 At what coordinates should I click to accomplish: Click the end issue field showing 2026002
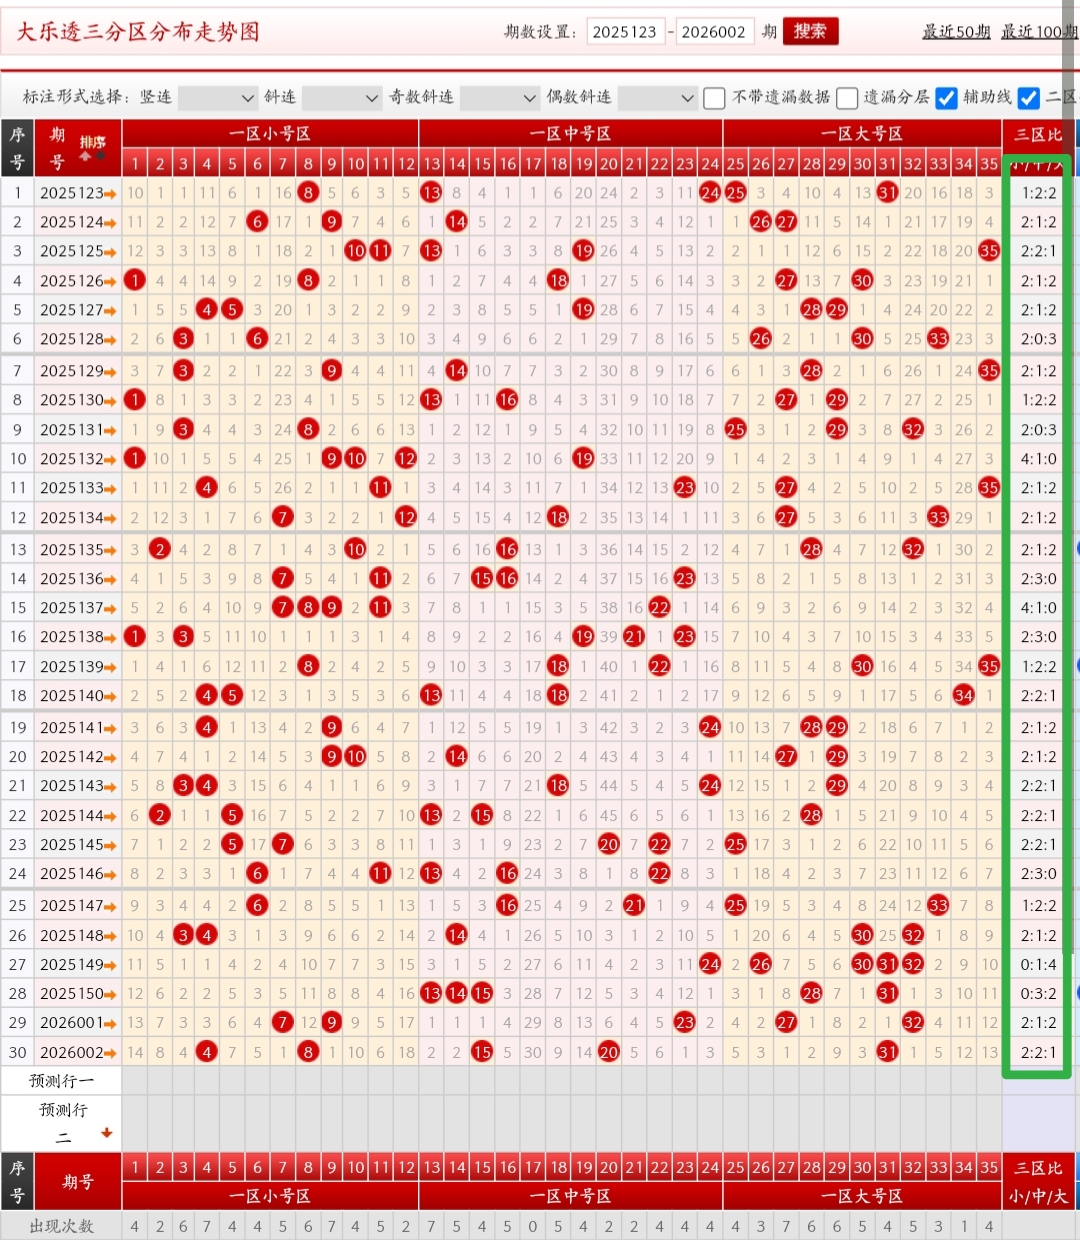[x=714, y=32]
